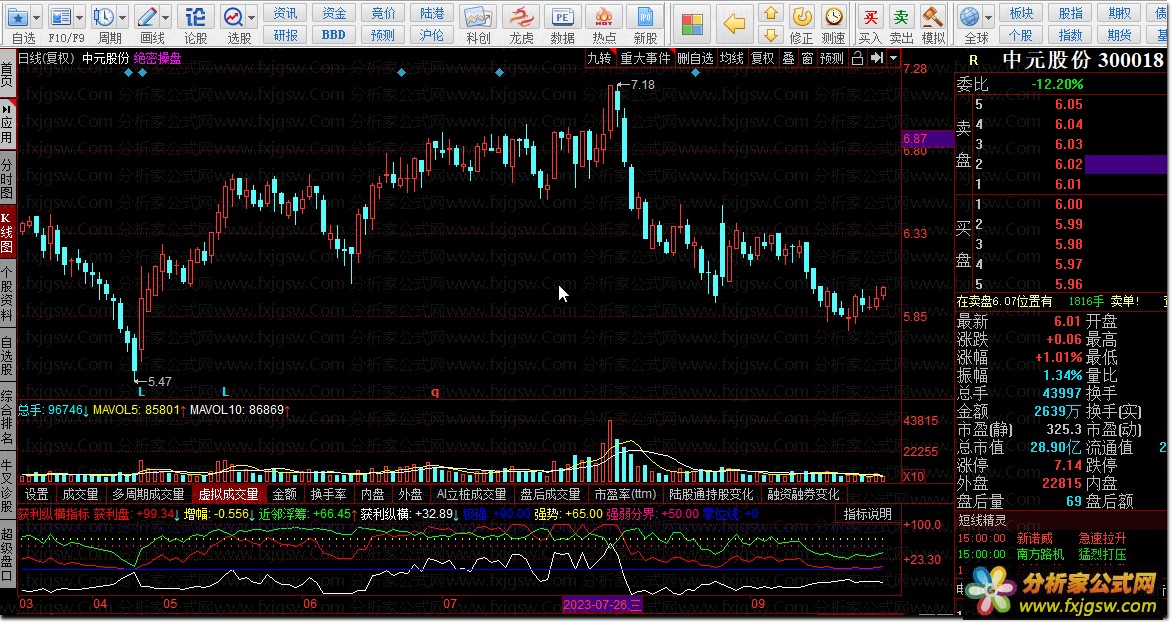Click the 测速 speed test clock icon
The width and height of the screenshot is (1173, 623).
click(x=833, y=16)
